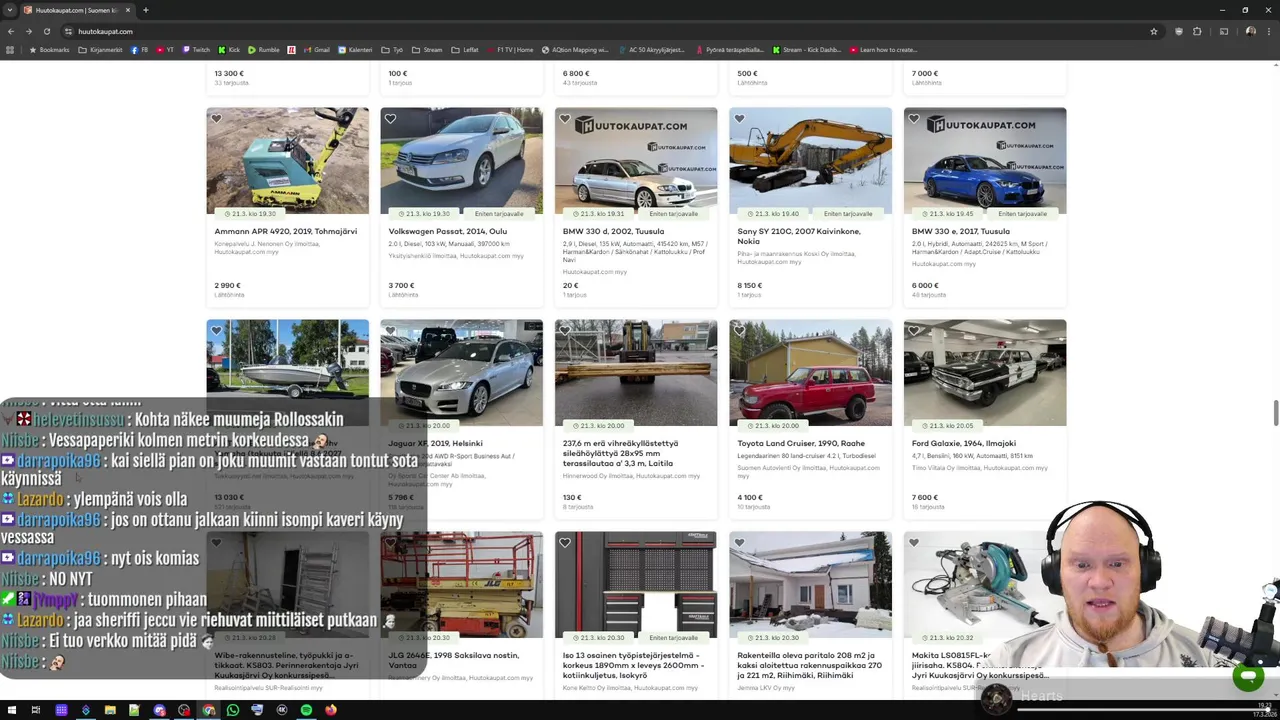Open Sany SY 210C Kaivinkone listing title
The height and width of the screenshot is (720, 1280).
pyautogui.click(x=798, y=236)
